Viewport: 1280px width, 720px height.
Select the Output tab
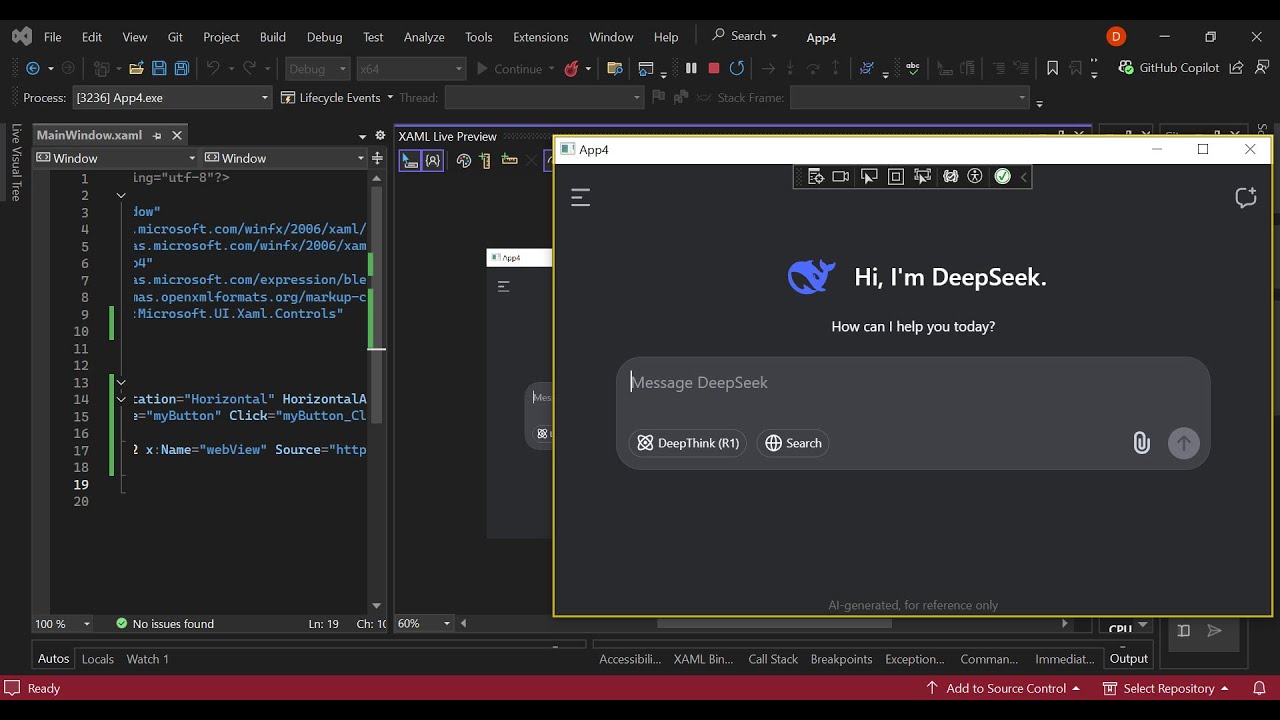pyautogui.click(x=1129, y=659)
